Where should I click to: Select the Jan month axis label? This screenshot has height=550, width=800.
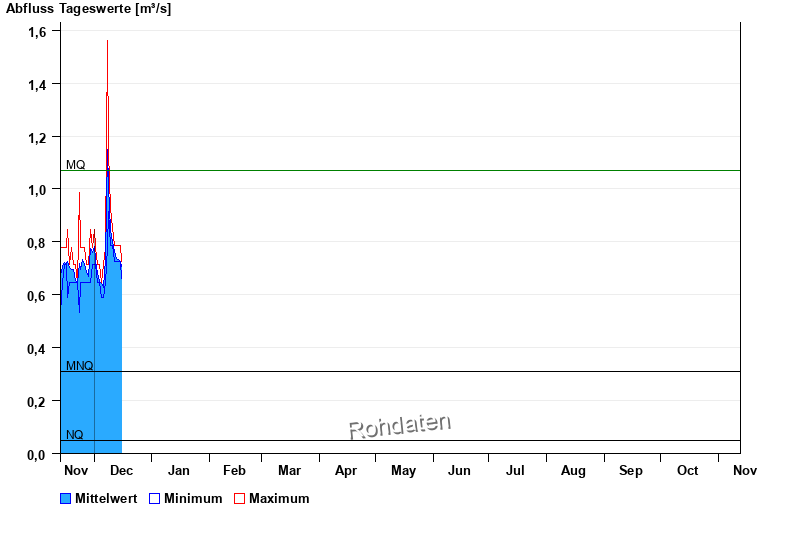179,470
